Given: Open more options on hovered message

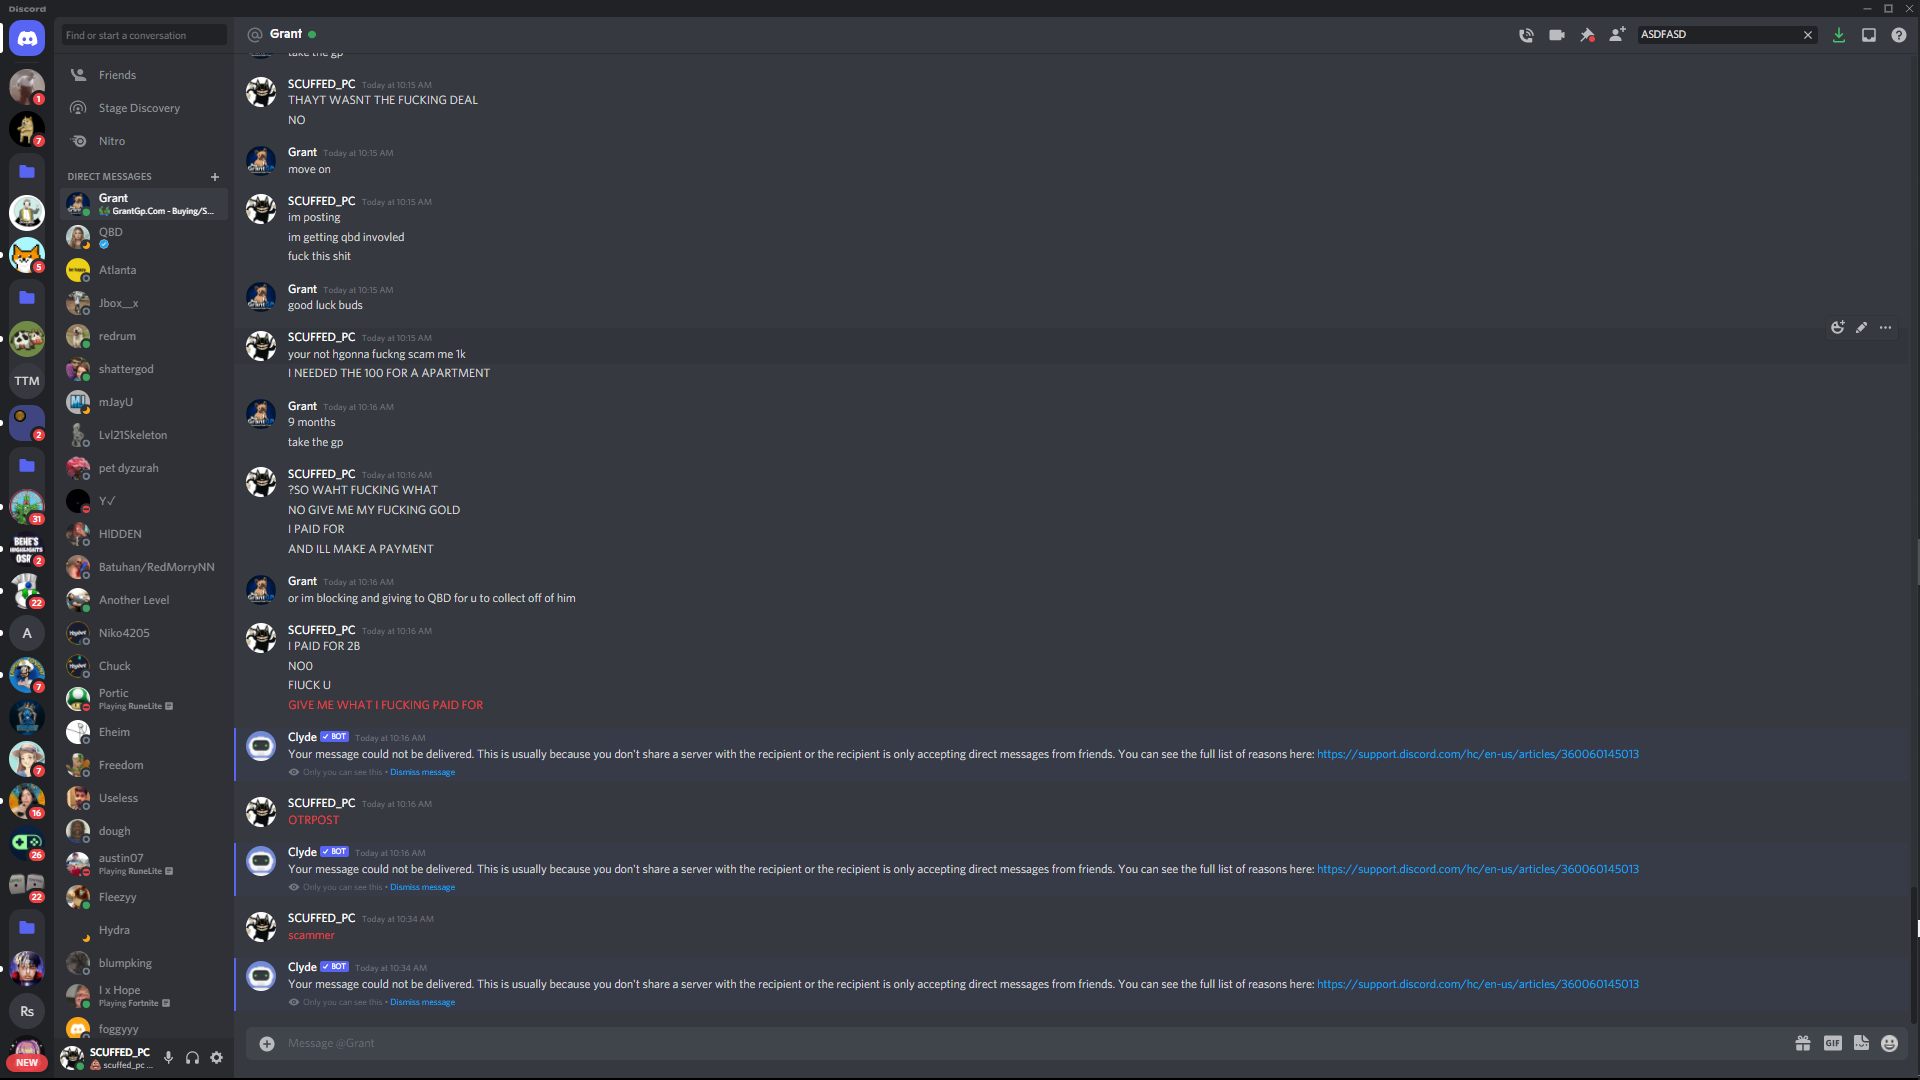Looking at the screenshot, I should coord(1885,328).
